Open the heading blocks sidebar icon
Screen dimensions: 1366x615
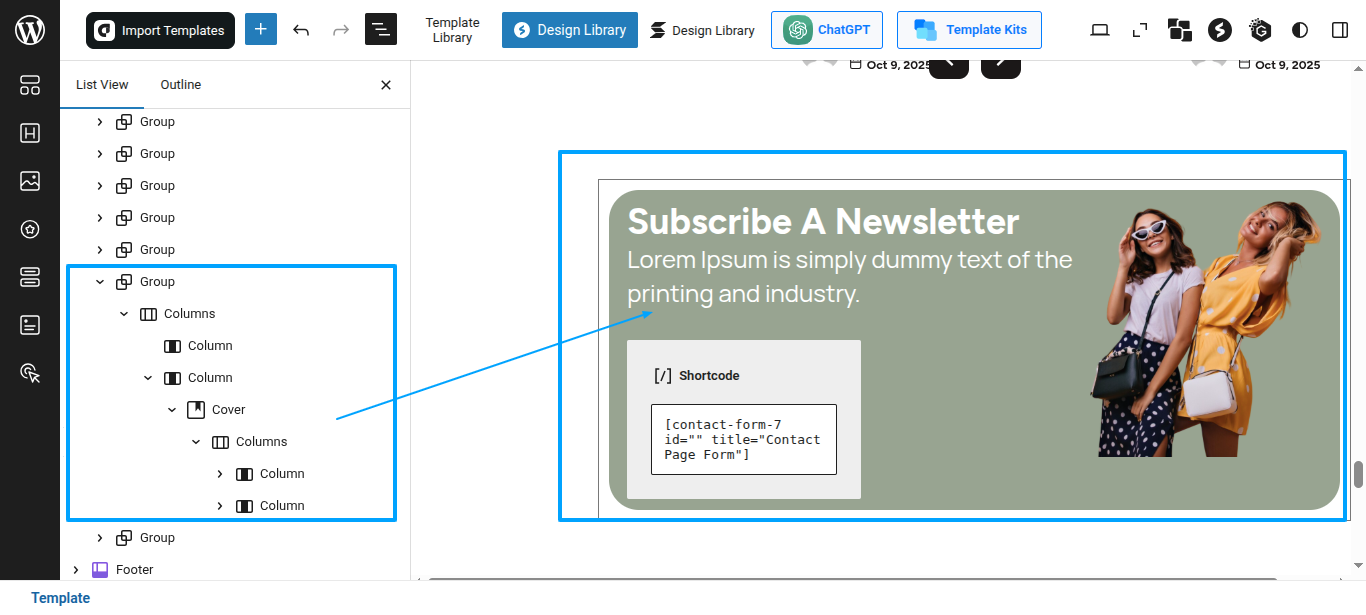pyautogui.click(x=30, y=133)
